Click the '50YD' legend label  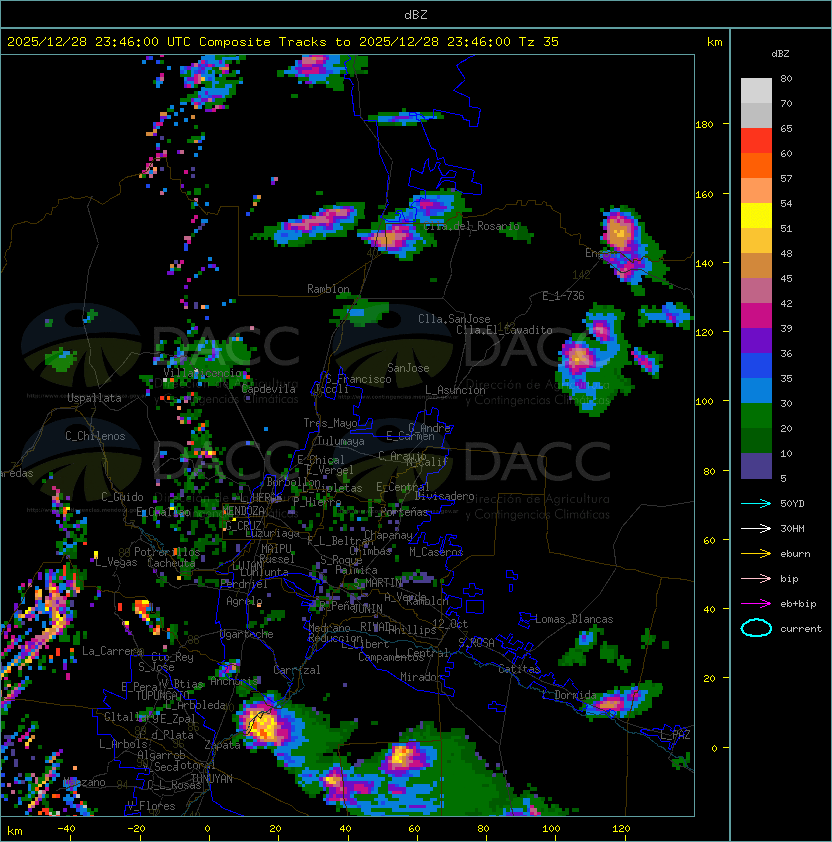coord(792,503)
